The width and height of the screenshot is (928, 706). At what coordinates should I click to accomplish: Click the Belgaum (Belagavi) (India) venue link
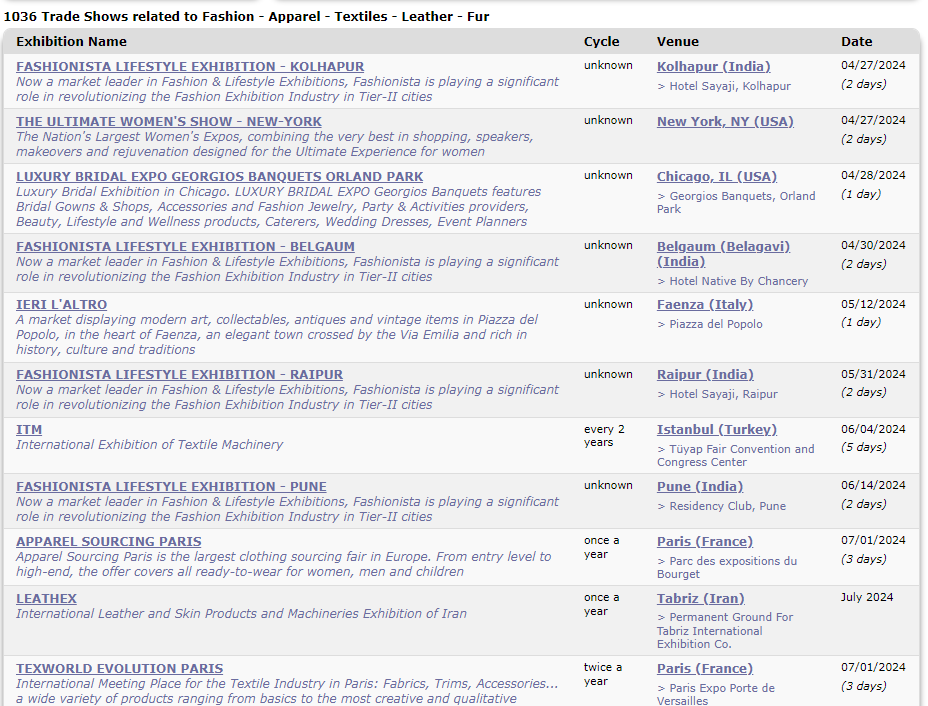pos(723,254)
